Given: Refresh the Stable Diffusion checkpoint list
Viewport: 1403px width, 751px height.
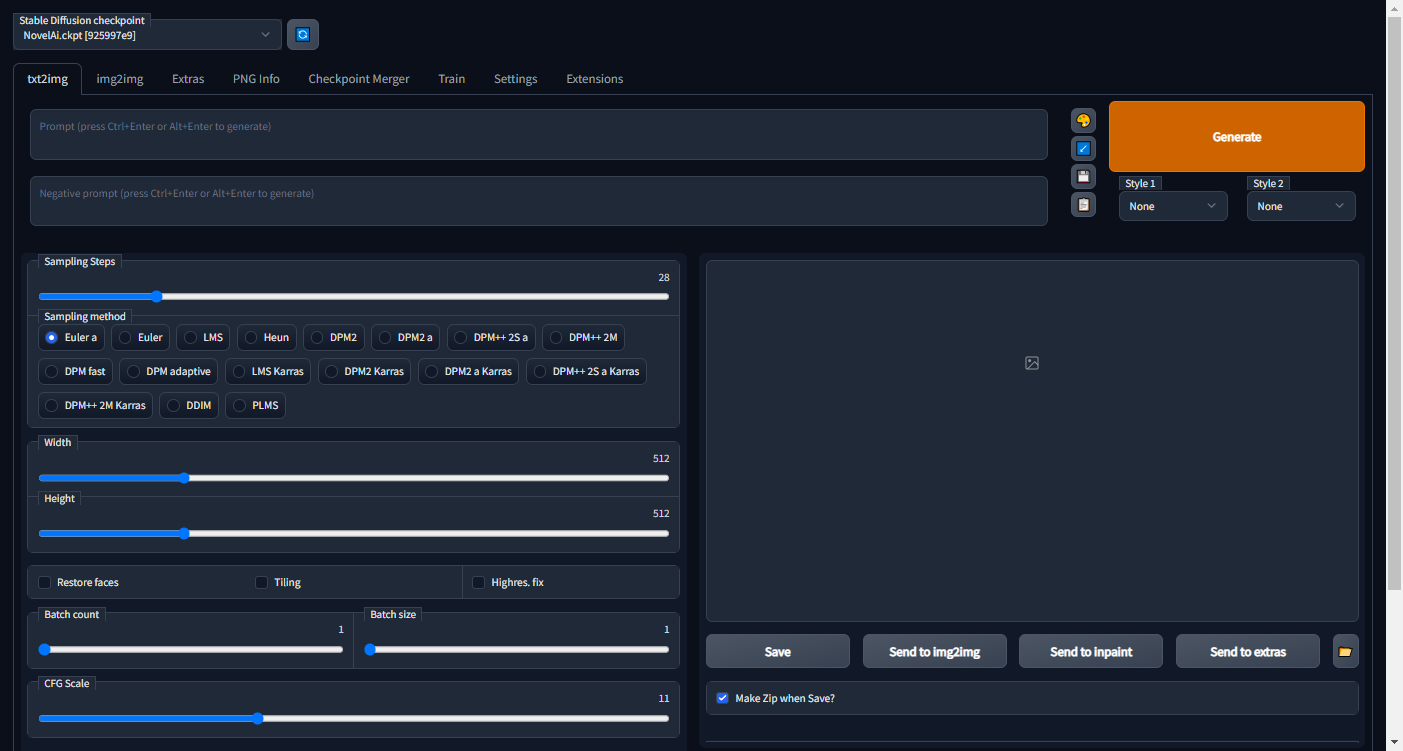Looking at the screenshot, I should coord(303,34).
